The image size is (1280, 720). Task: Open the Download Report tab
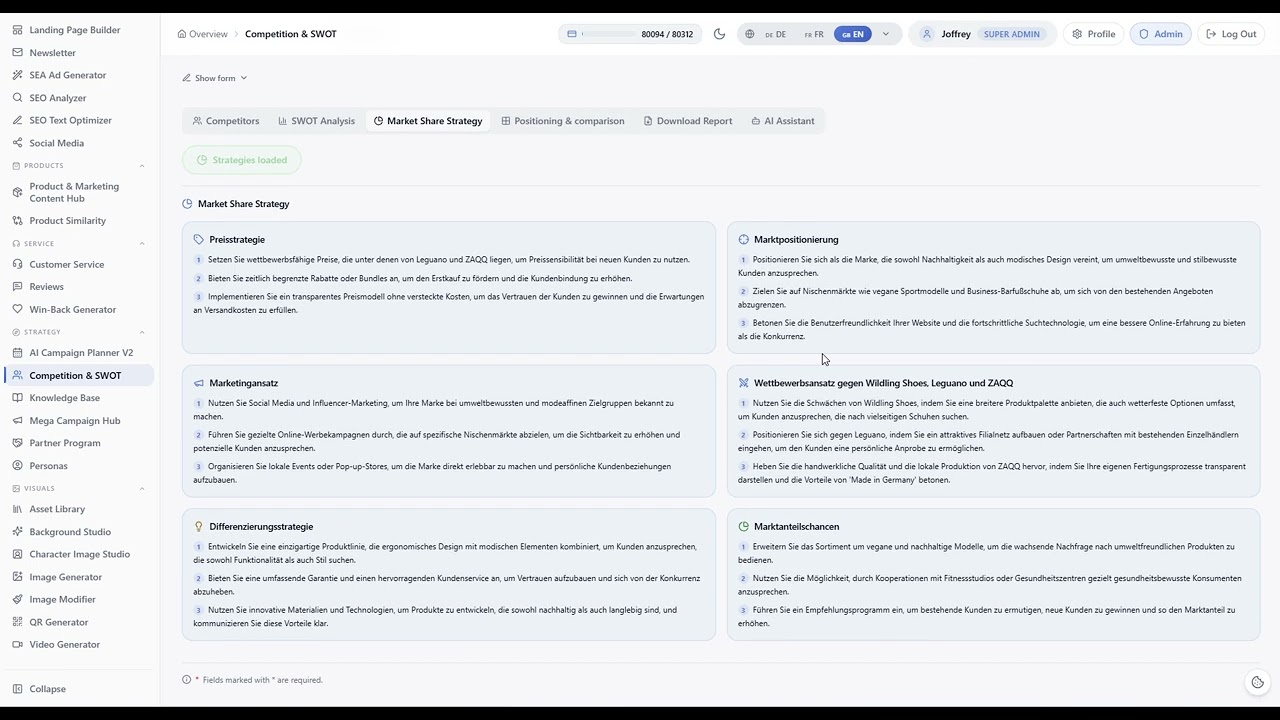(688, 121)
